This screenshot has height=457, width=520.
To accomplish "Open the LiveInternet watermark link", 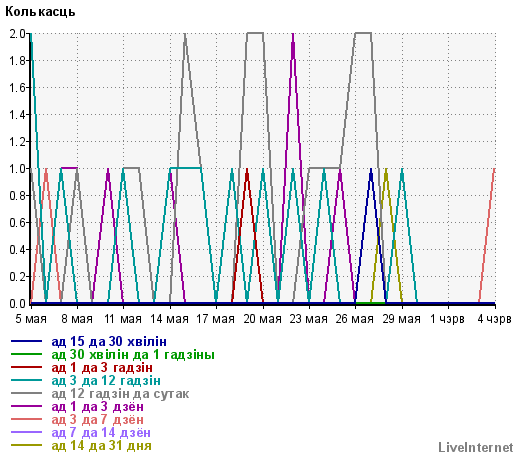I will pos(476,447).
